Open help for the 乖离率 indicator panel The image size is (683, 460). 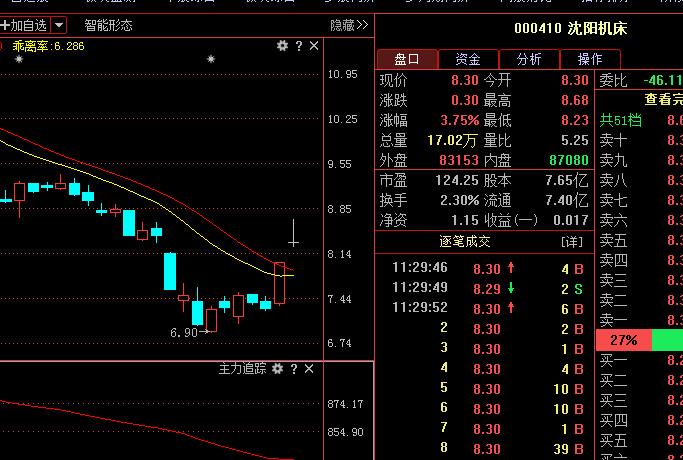tap(299, 46)
